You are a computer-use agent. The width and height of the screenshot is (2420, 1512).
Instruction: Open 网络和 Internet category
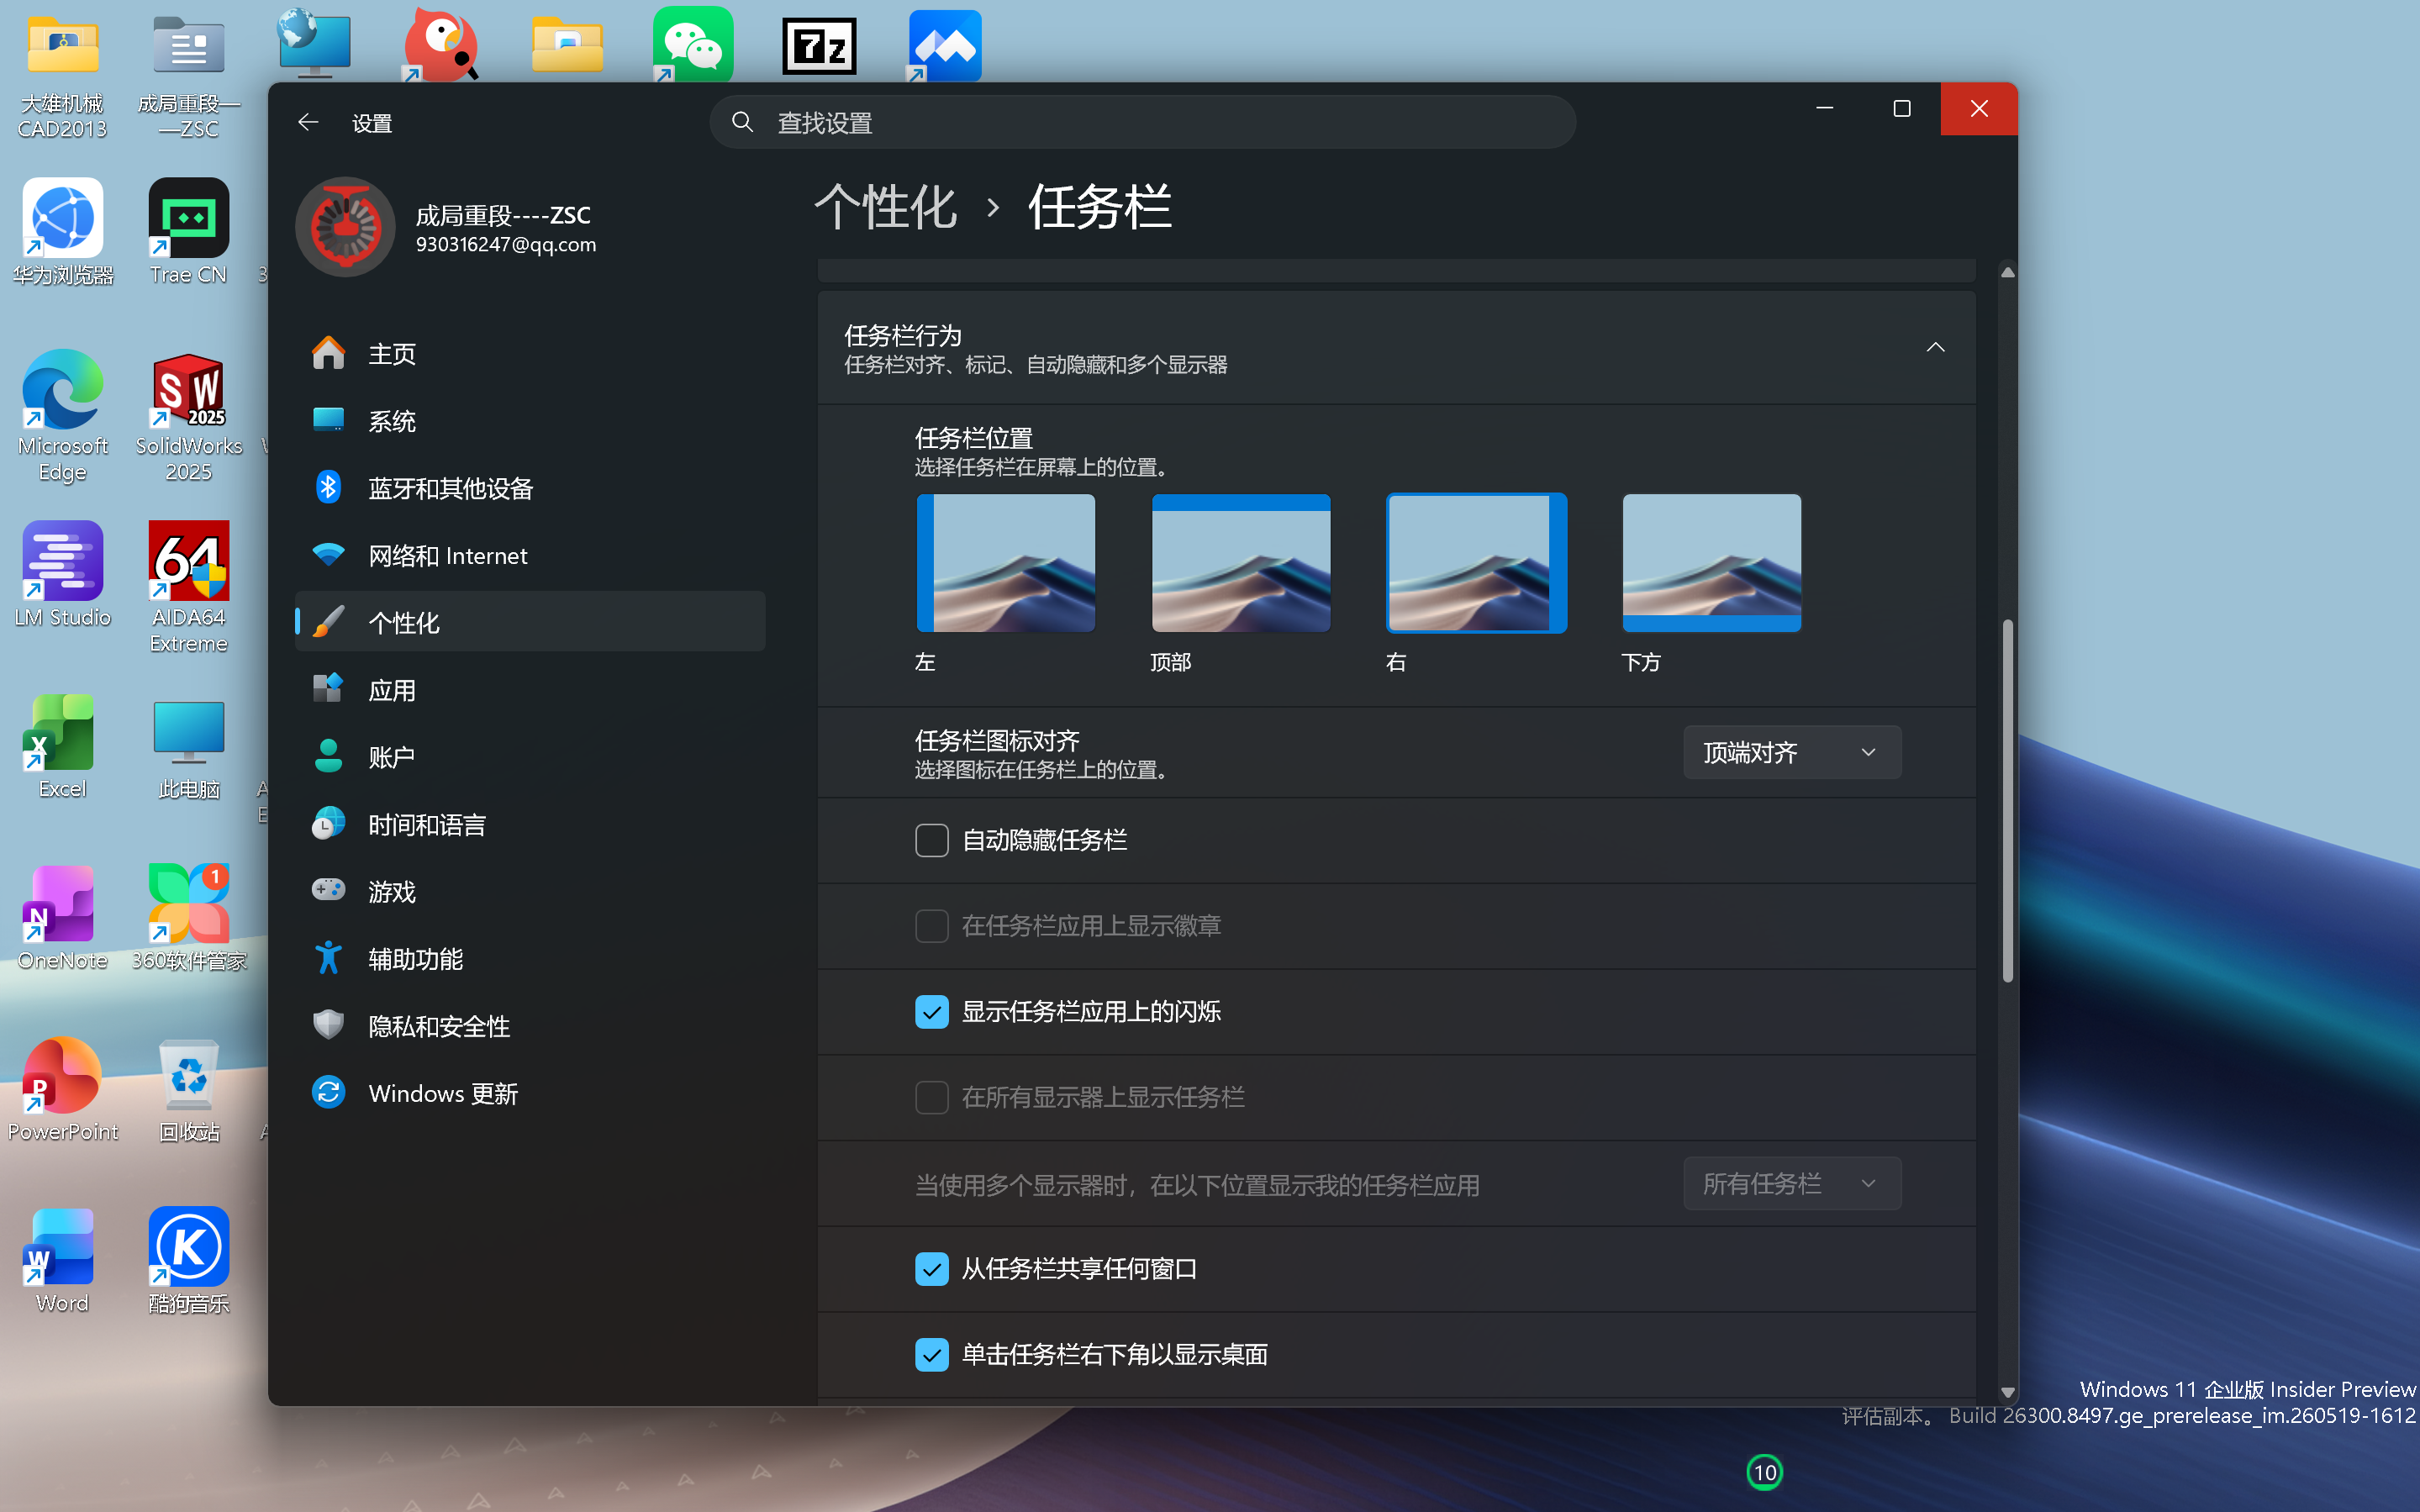pyautogui.click(x=530, y=555)
